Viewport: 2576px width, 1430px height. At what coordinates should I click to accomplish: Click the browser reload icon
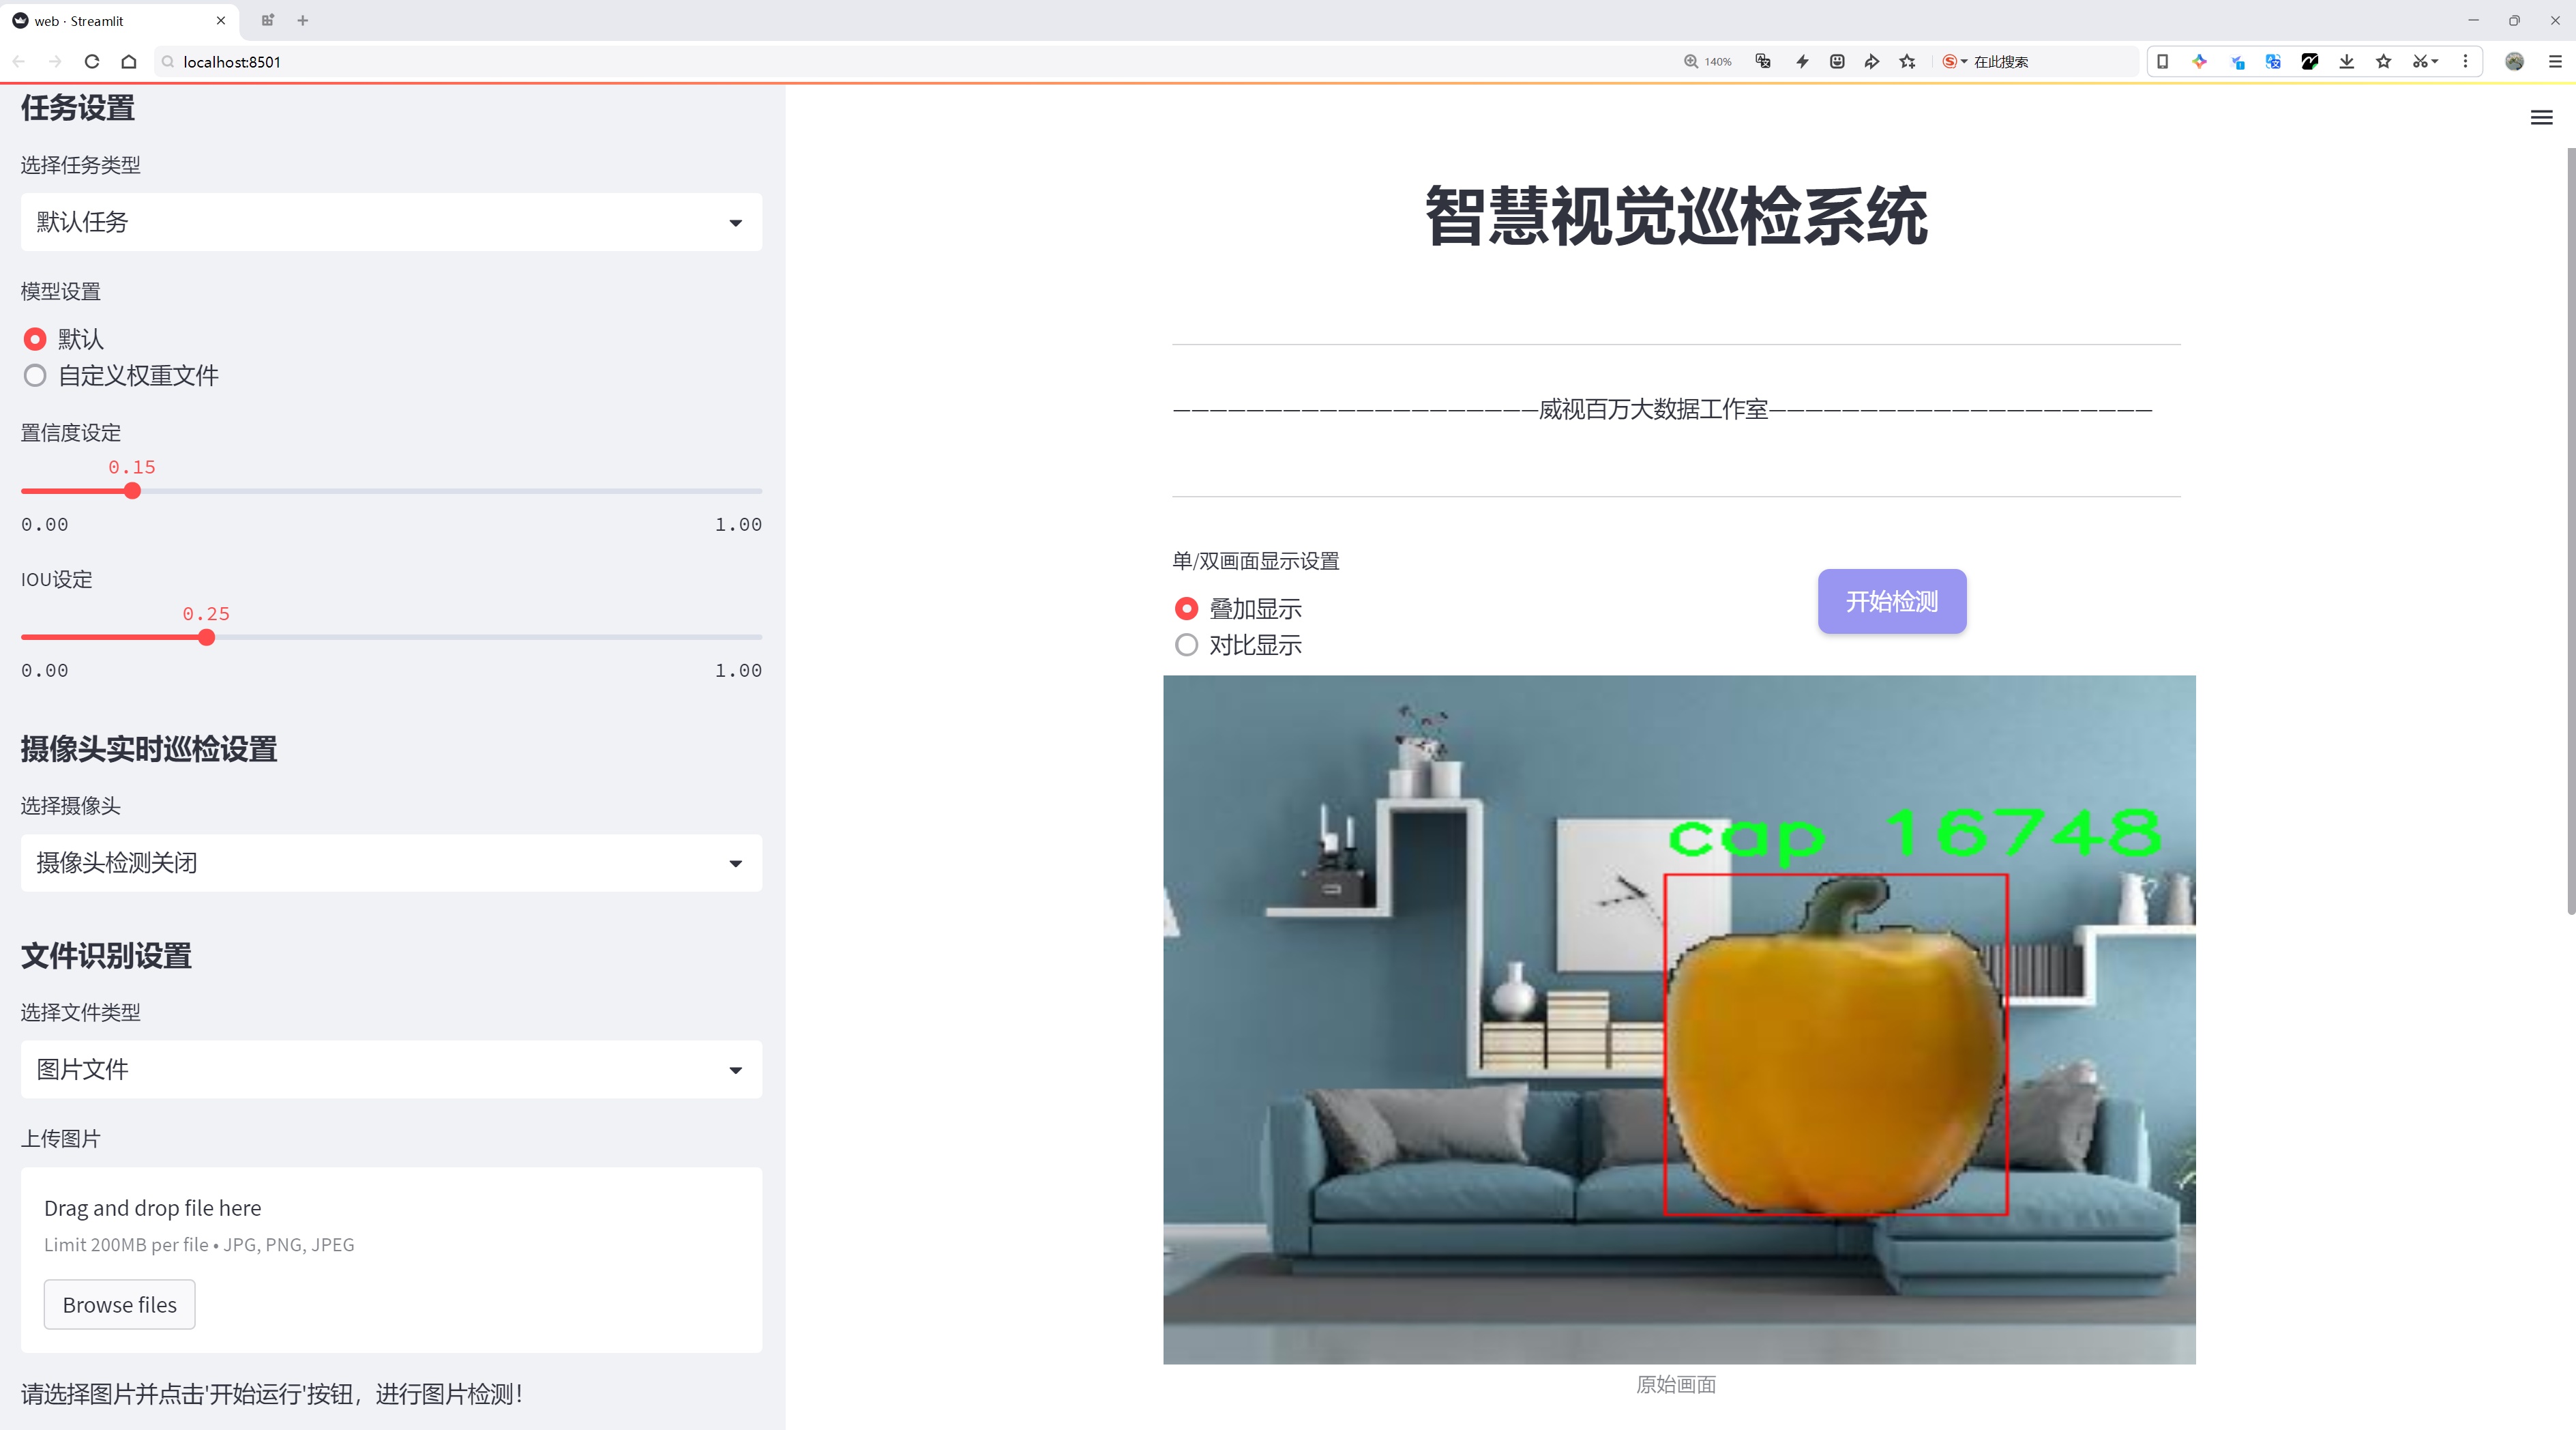point(92,62)
